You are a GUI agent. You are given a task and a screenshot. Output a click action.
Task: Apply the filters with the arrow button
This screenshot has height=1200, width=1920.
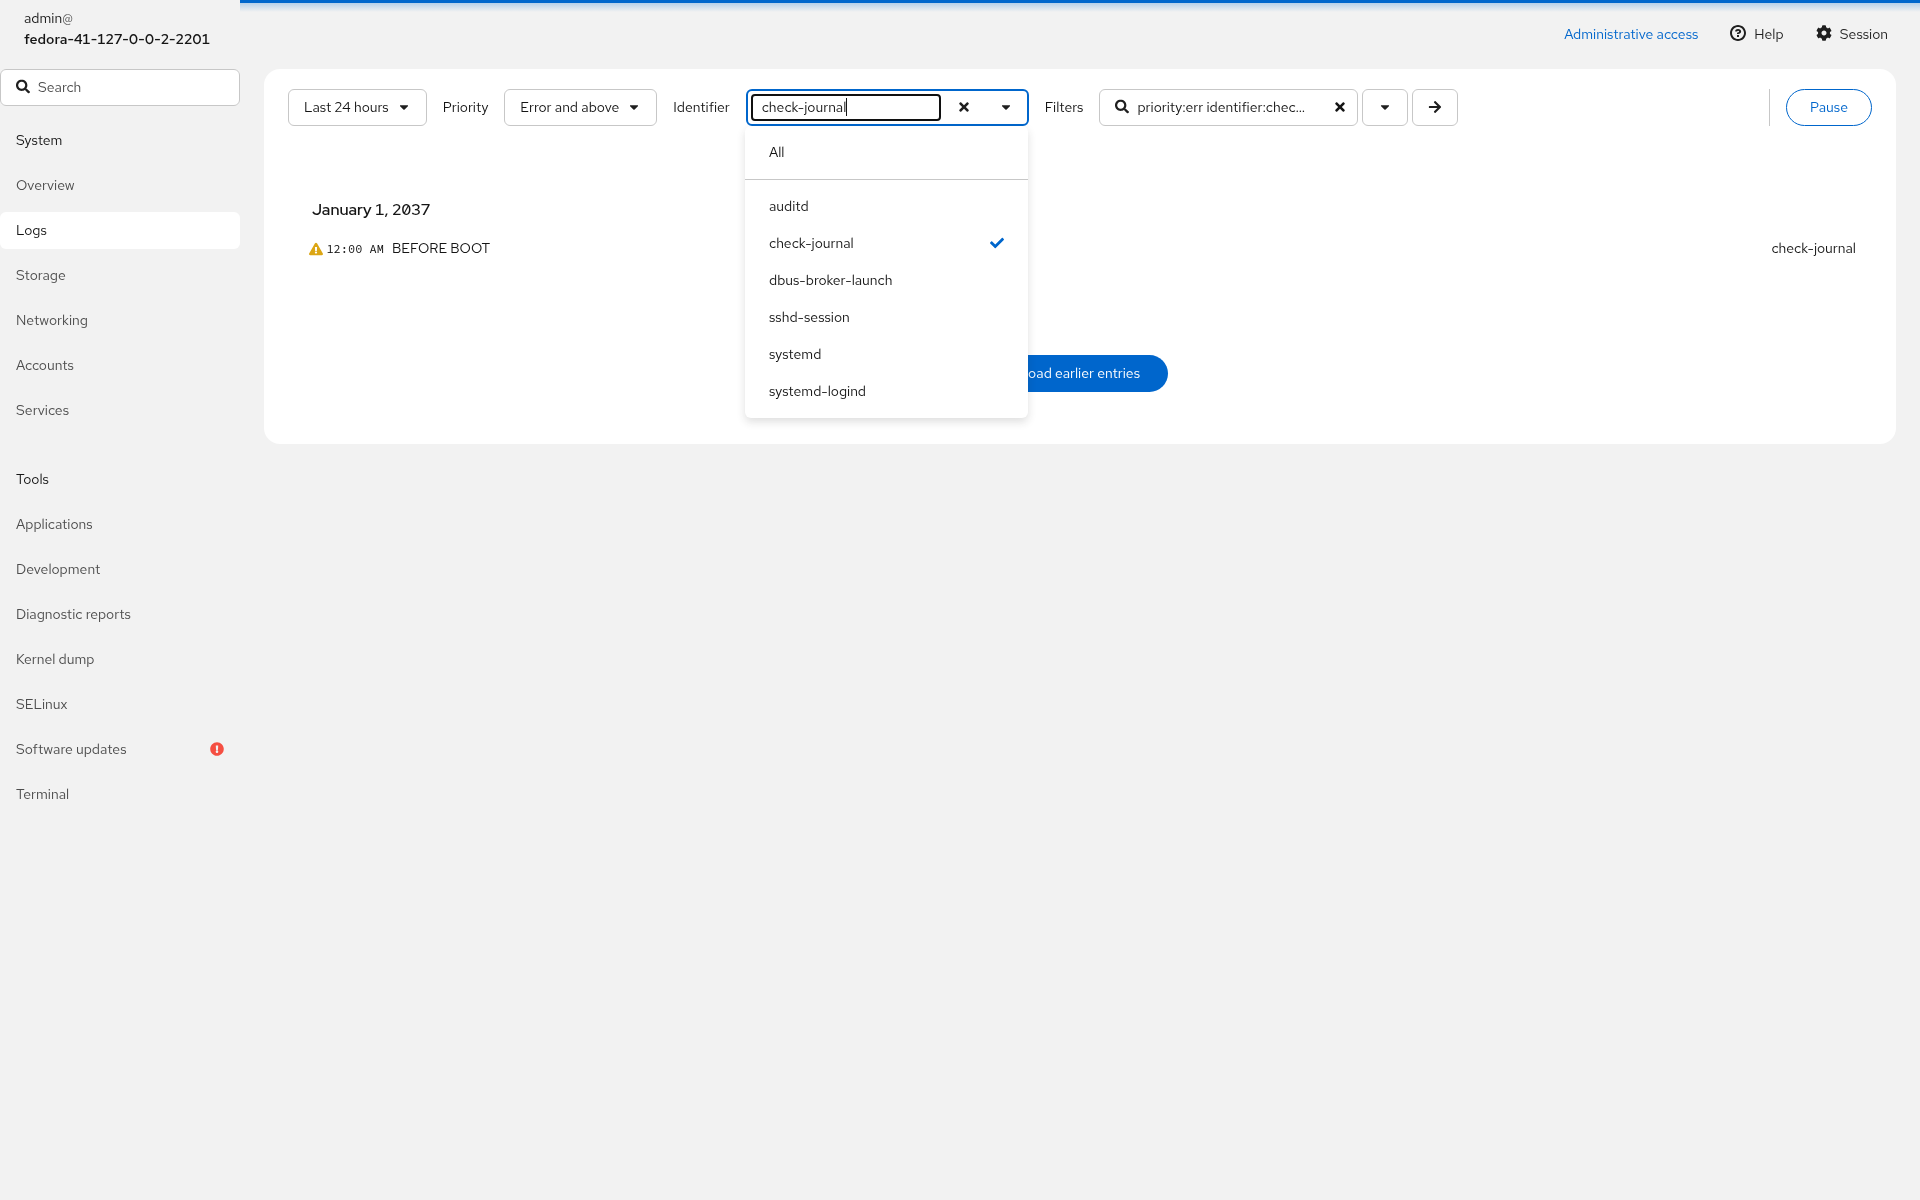click(1435, 107)
